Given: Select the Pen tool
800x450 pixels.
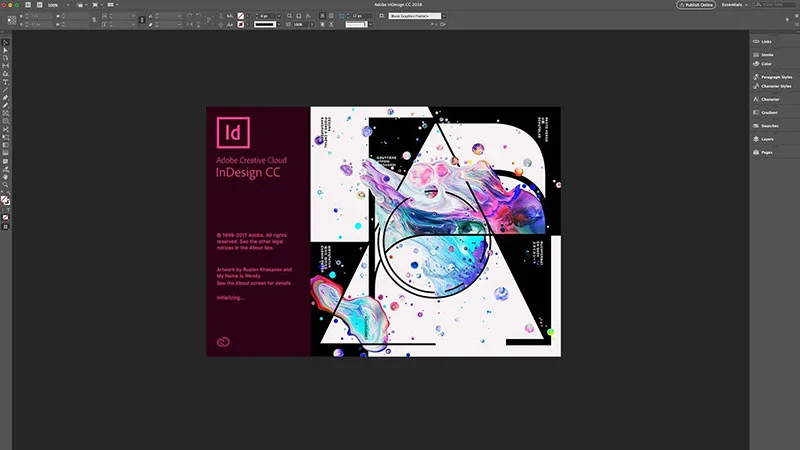Looking at the screenshot, I should click(x=6, y=97).
